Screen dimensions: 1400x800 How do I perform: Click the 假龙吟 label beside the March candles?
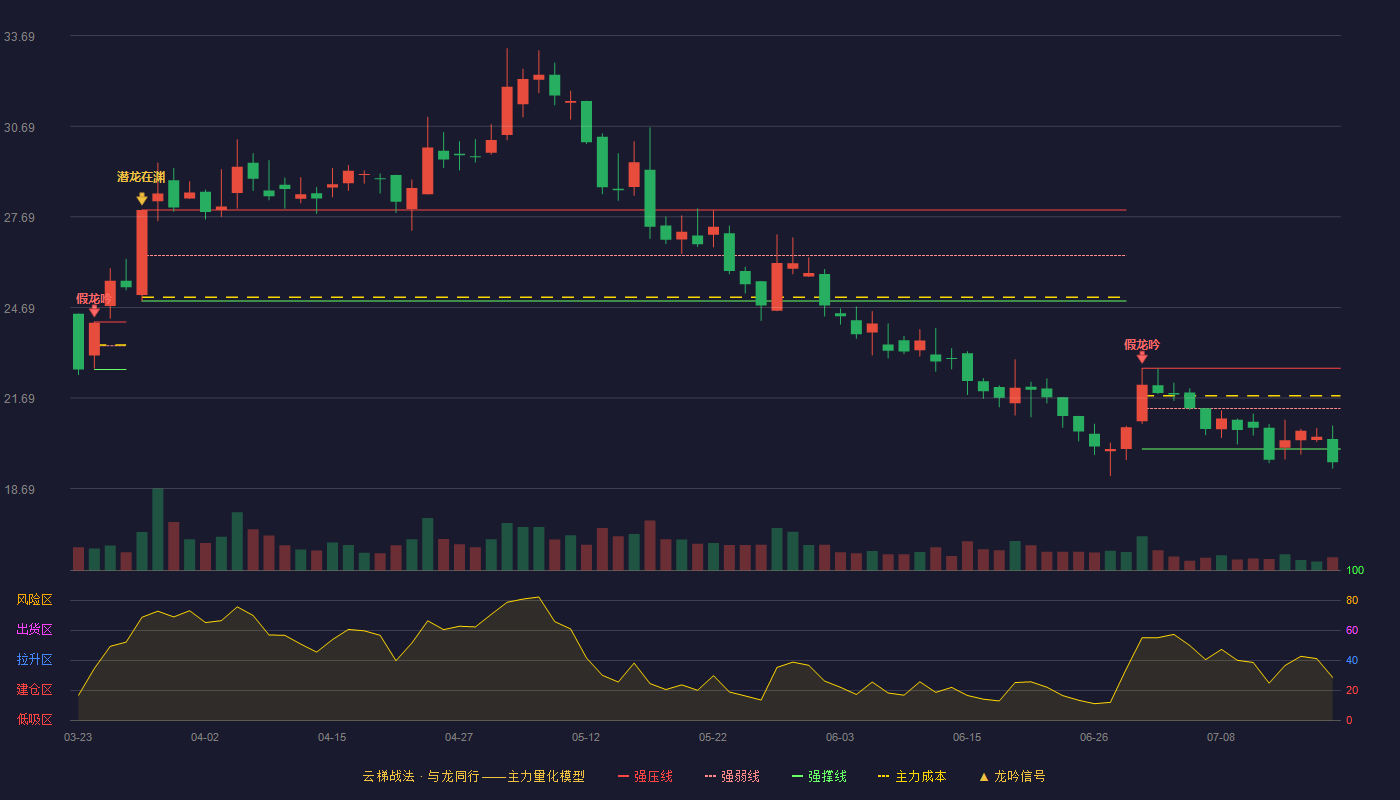94,298
